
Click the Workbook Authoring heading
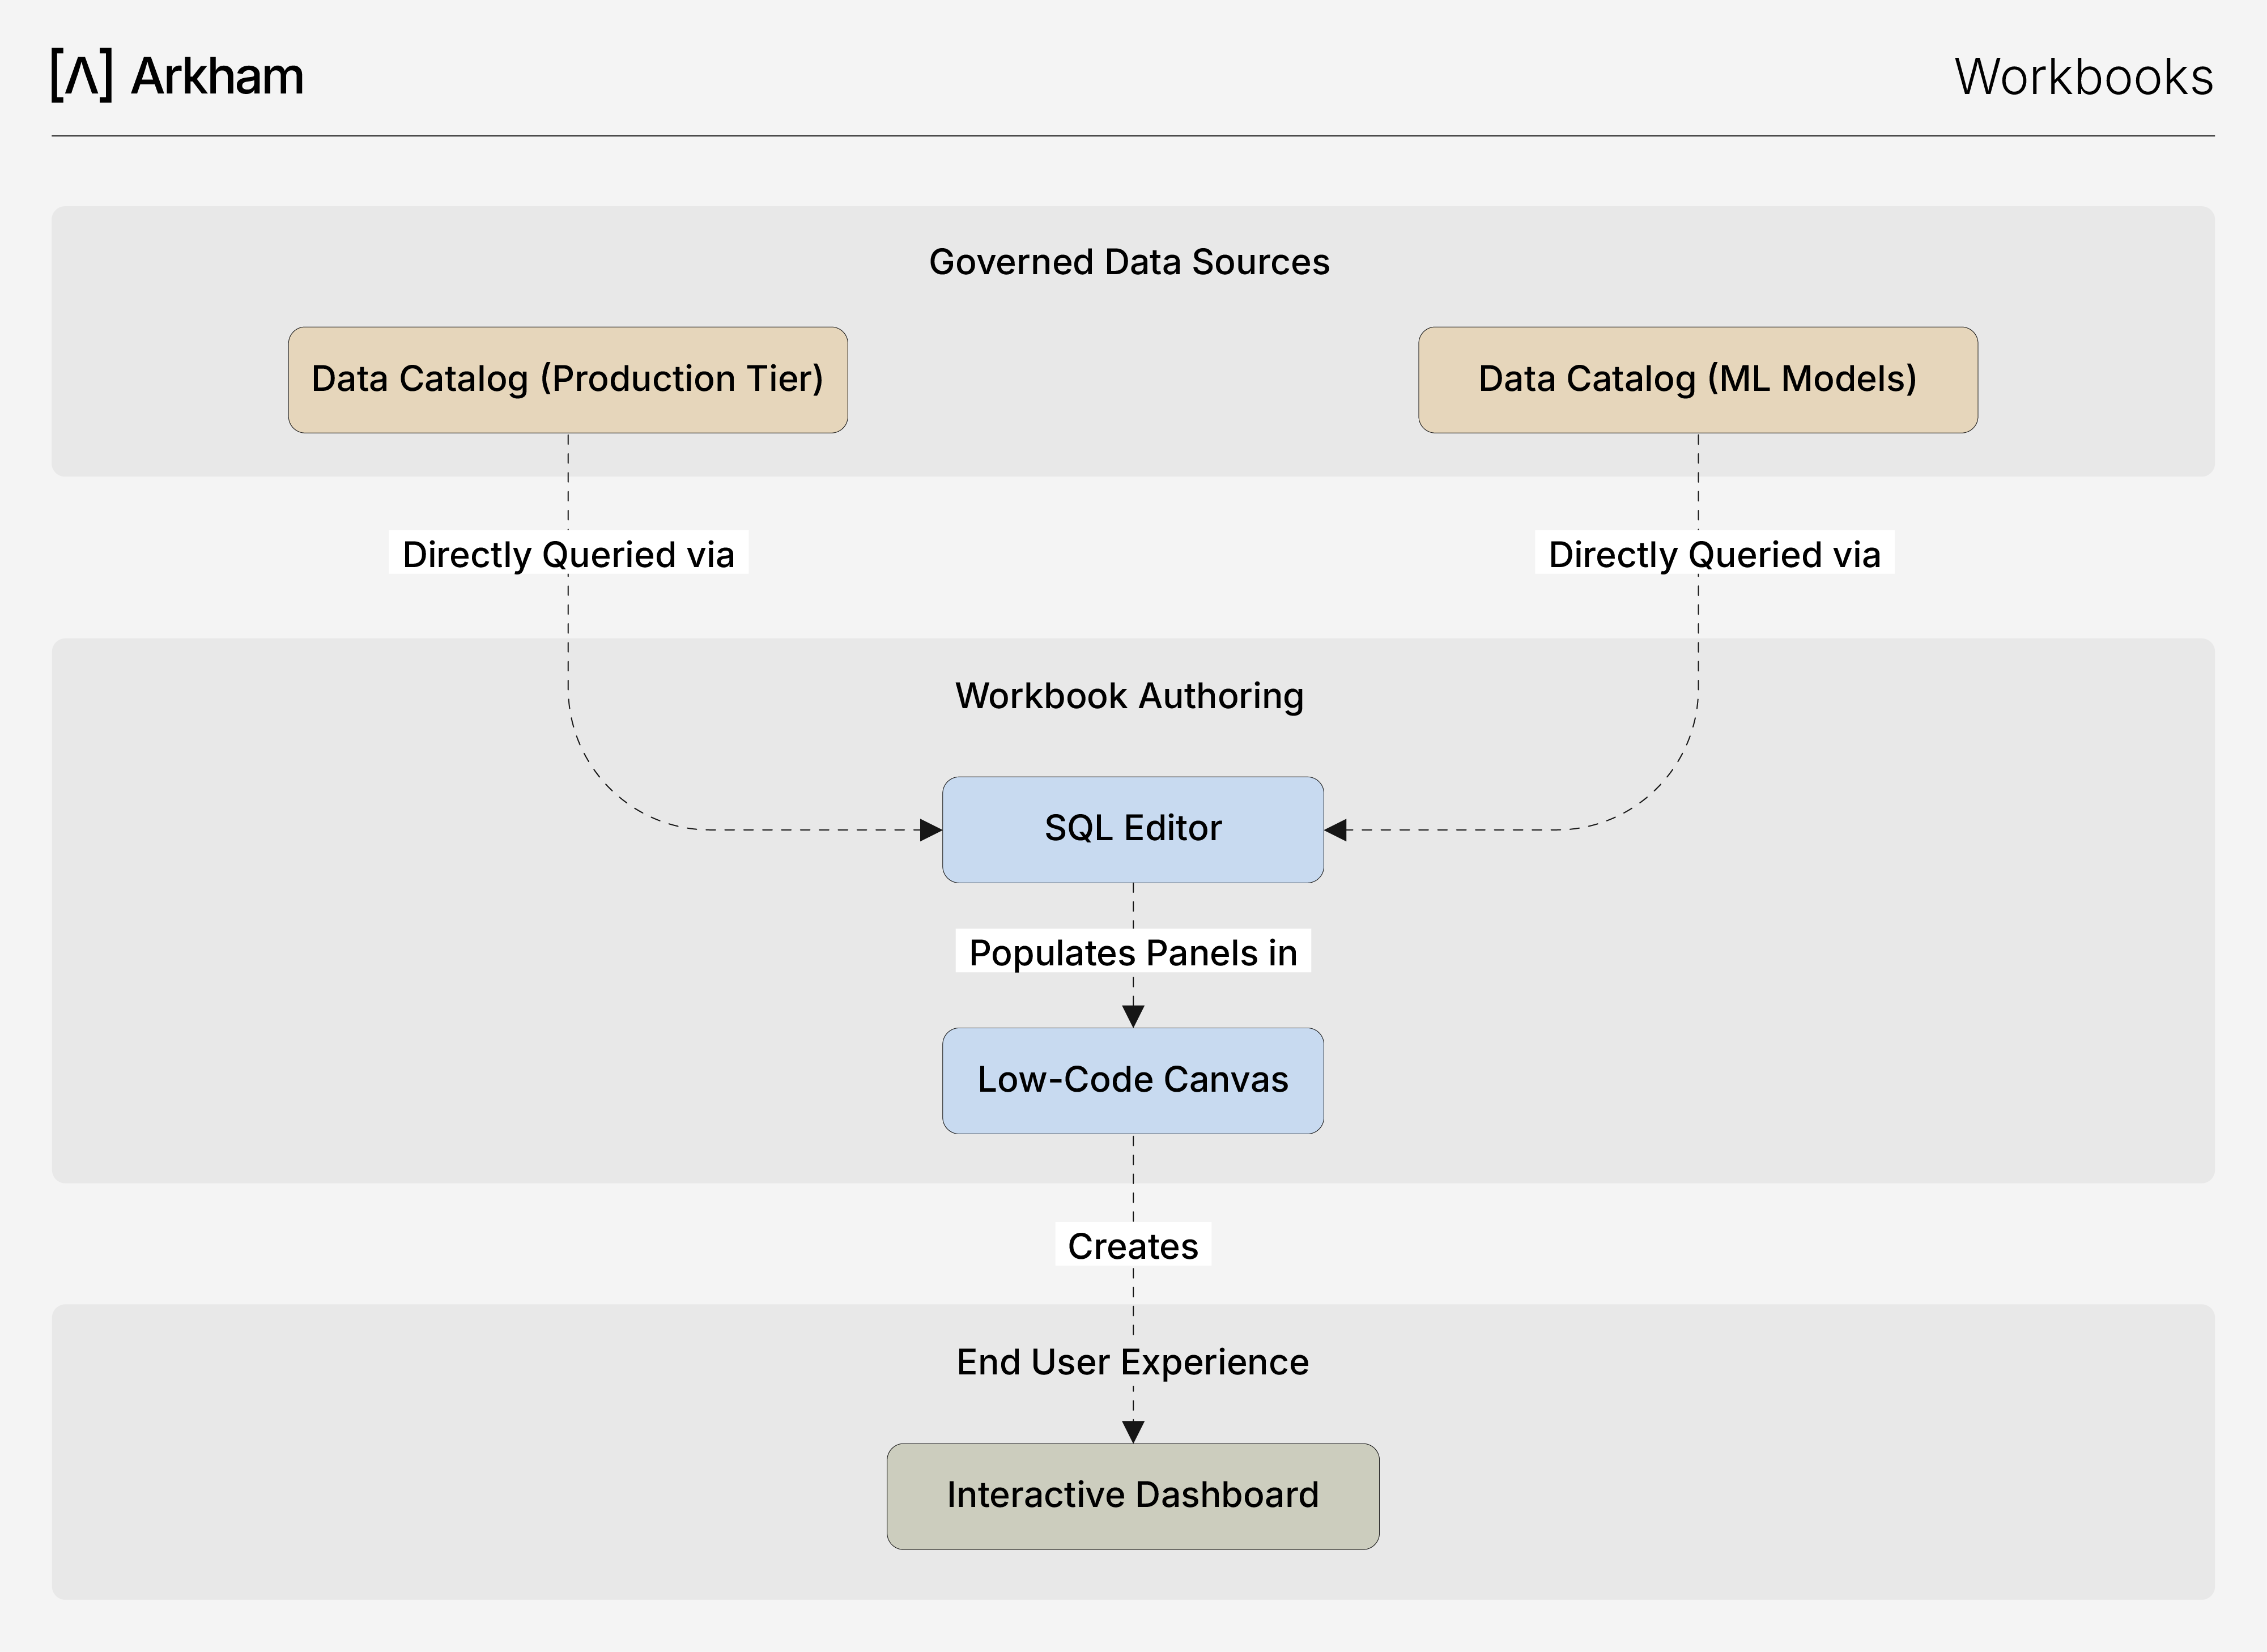click(x=1129, y=696)
